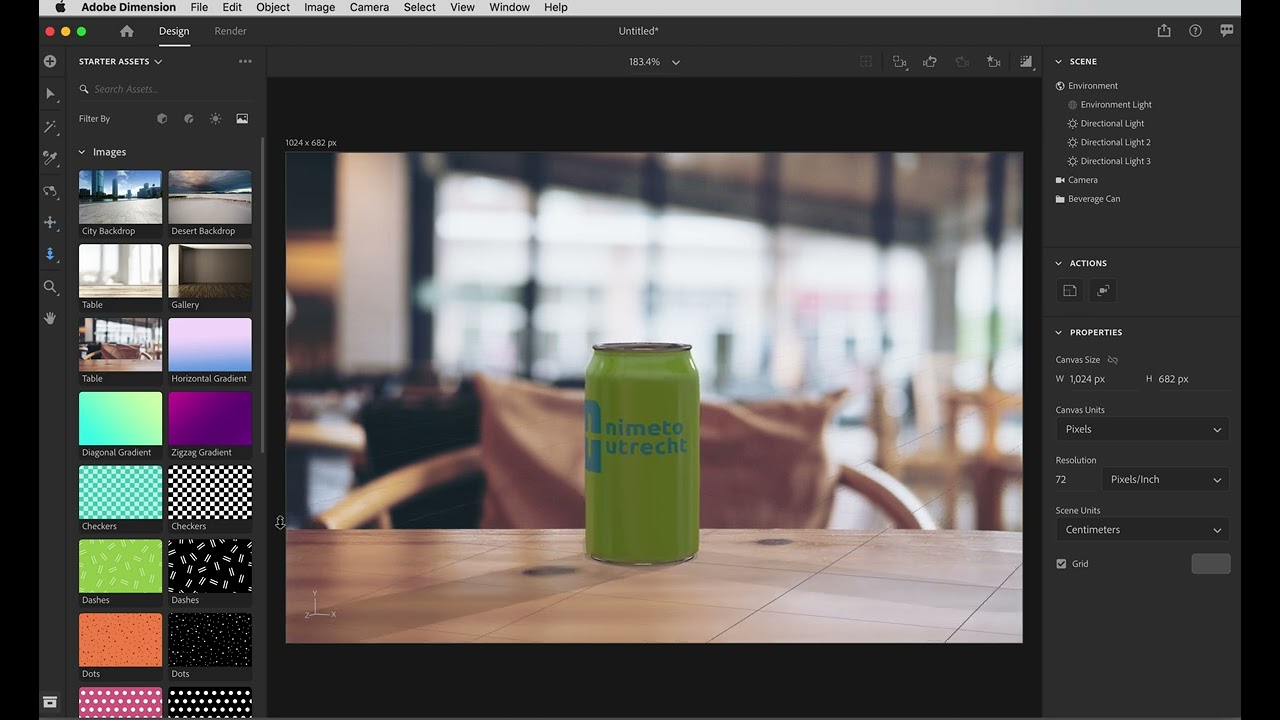Open the Canvas Units Pixels dropdown
This screenshot has width=1280, height=720.
(1142, 429)
